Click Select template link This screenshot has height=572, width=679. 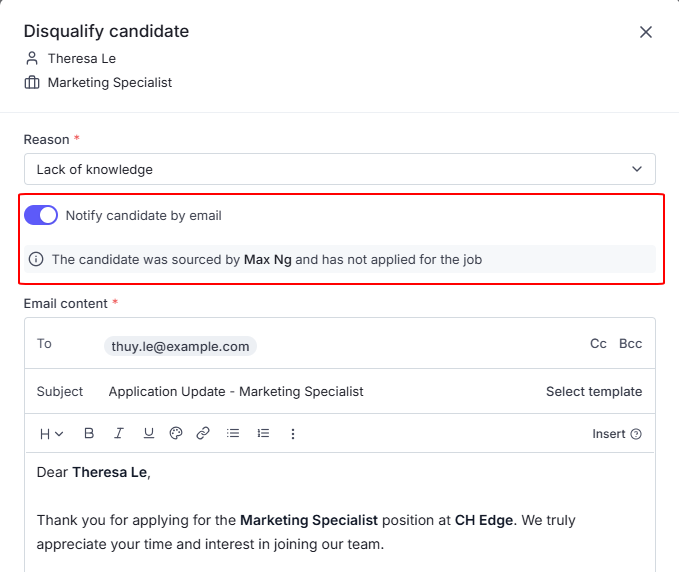(594, 392)
